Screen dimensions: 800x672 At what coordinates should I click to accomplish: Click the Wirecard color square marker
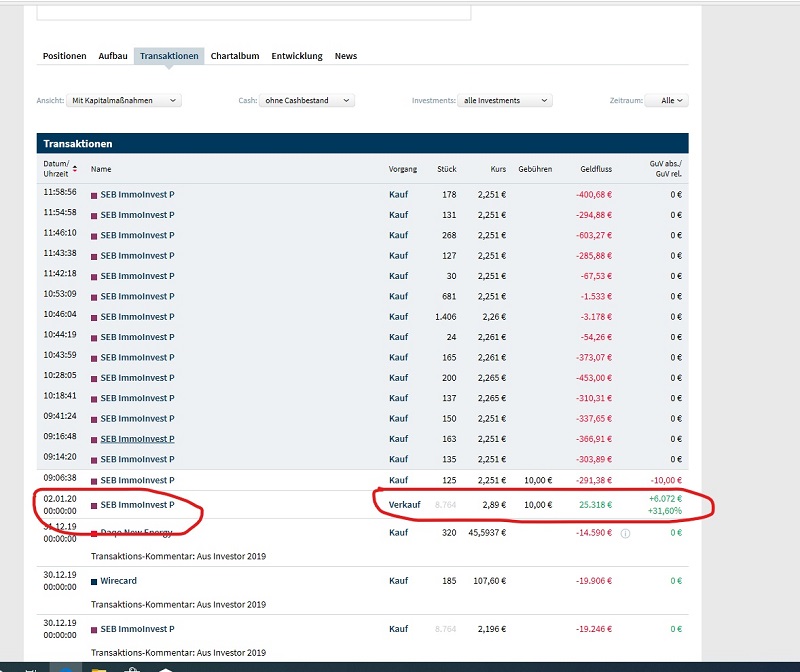[94, 581]
